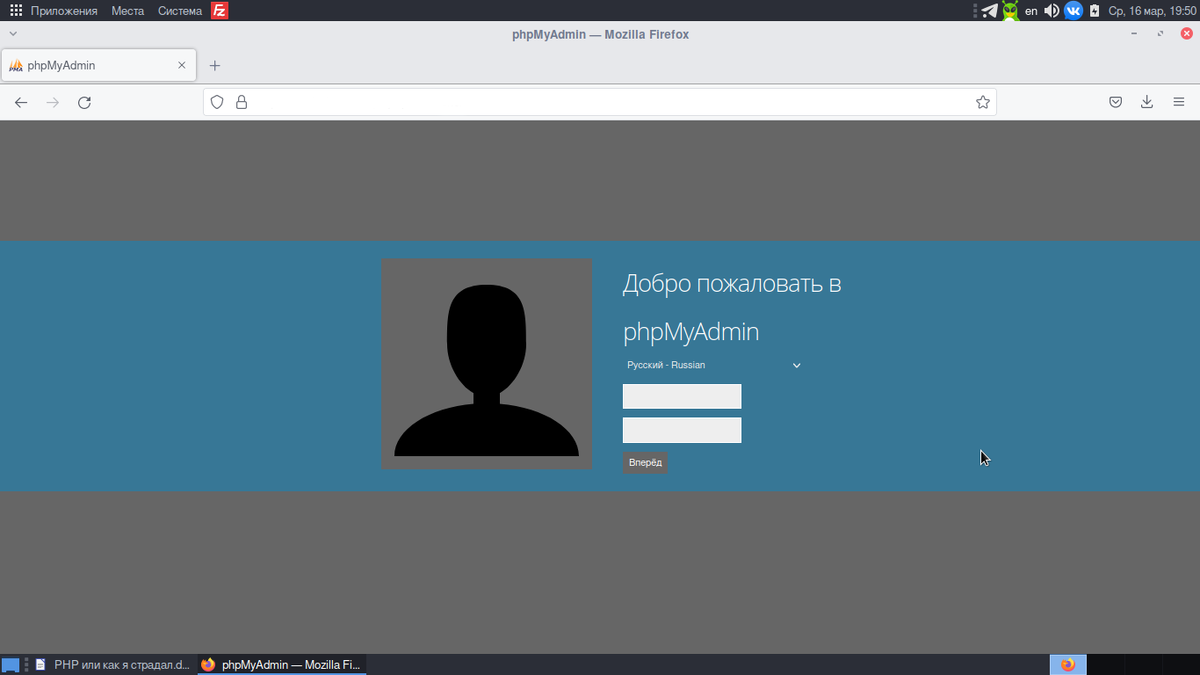Open the Места menu

128,11
